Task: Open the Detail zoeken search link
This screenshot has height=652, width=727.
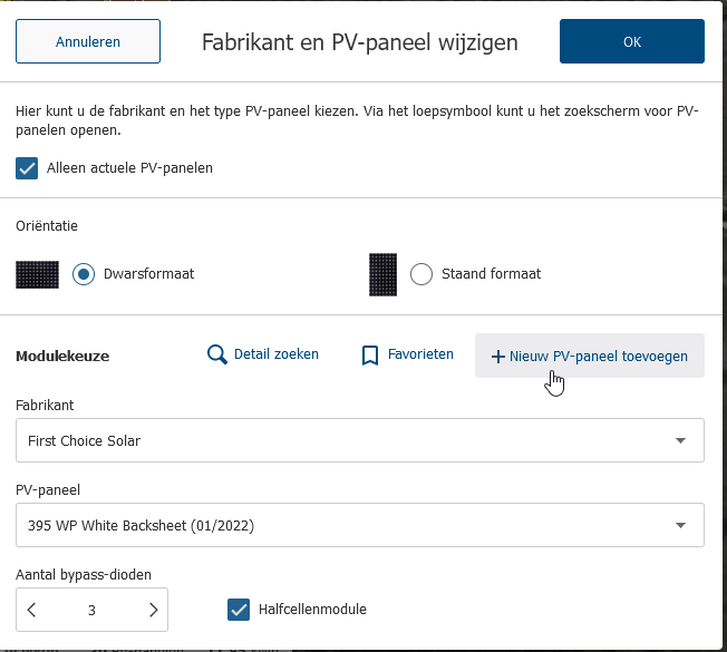Action: coord(276,354)
